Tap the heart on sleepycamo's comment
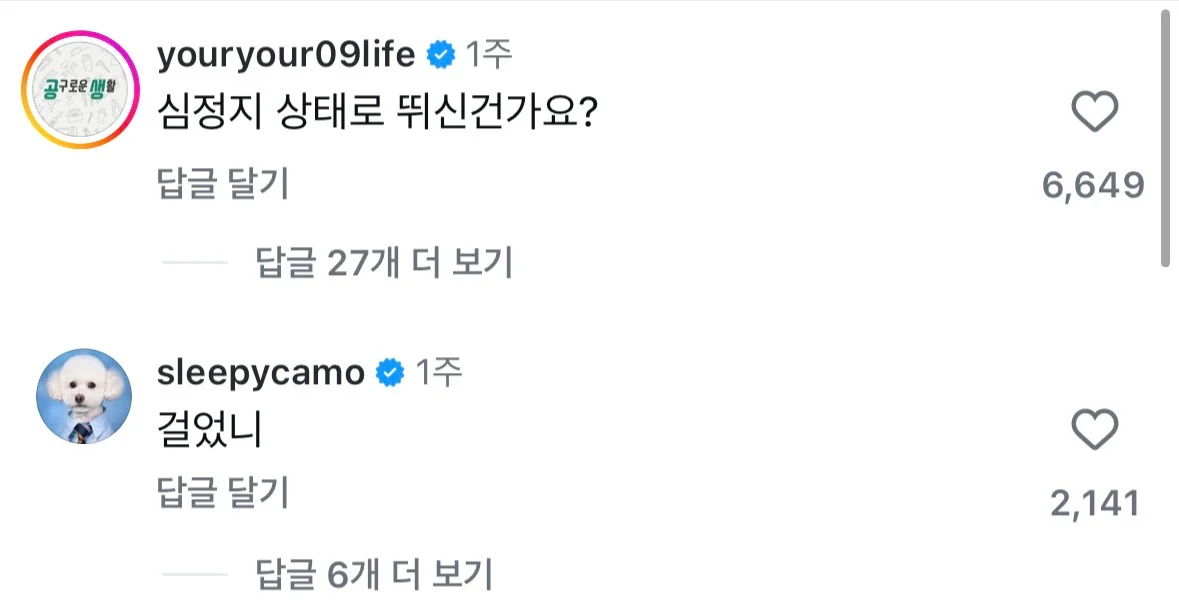Screen dimensions: 1179x616 (x=1094, y=431)
